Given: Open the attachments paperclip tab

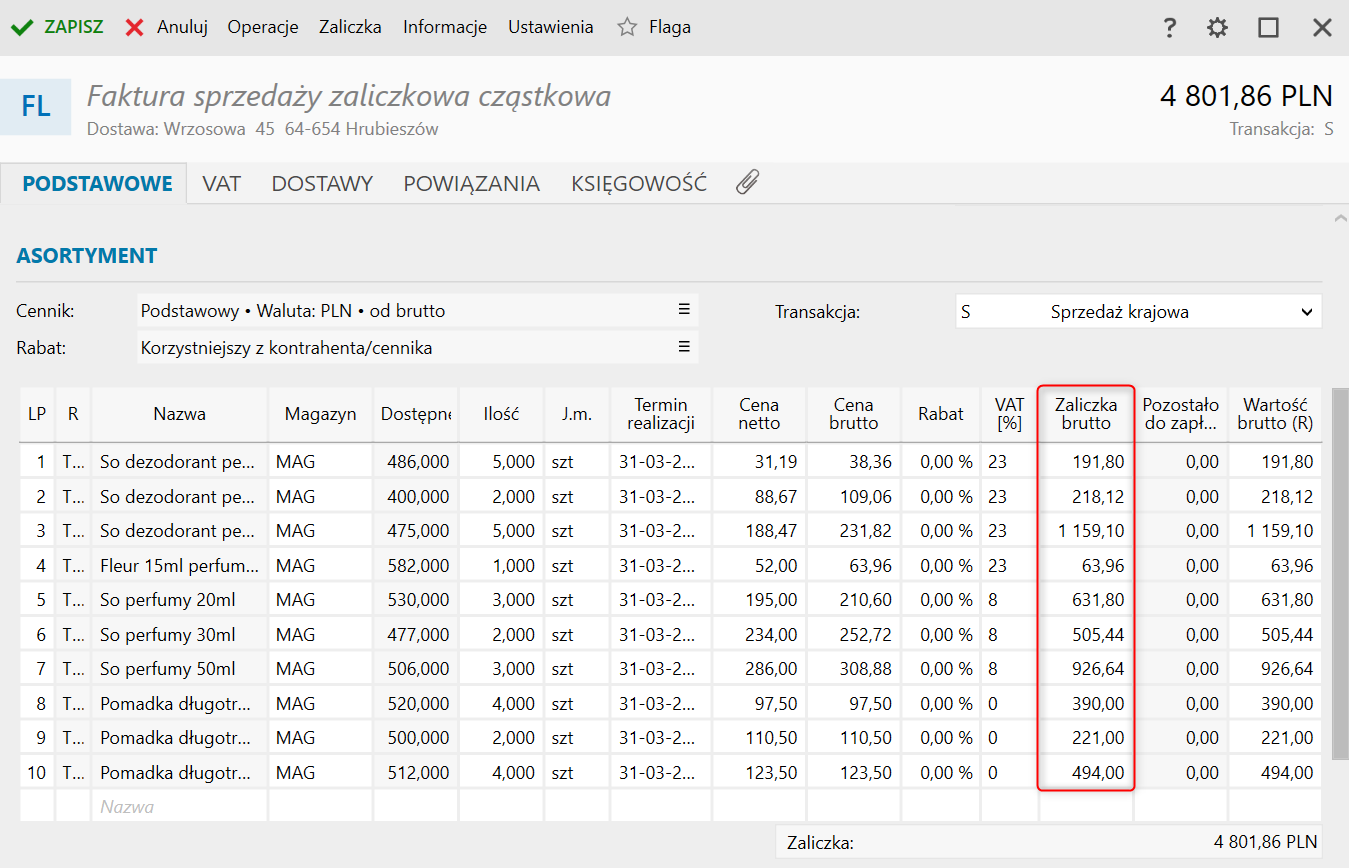Looking at the screenshot, I should point(747,182).
